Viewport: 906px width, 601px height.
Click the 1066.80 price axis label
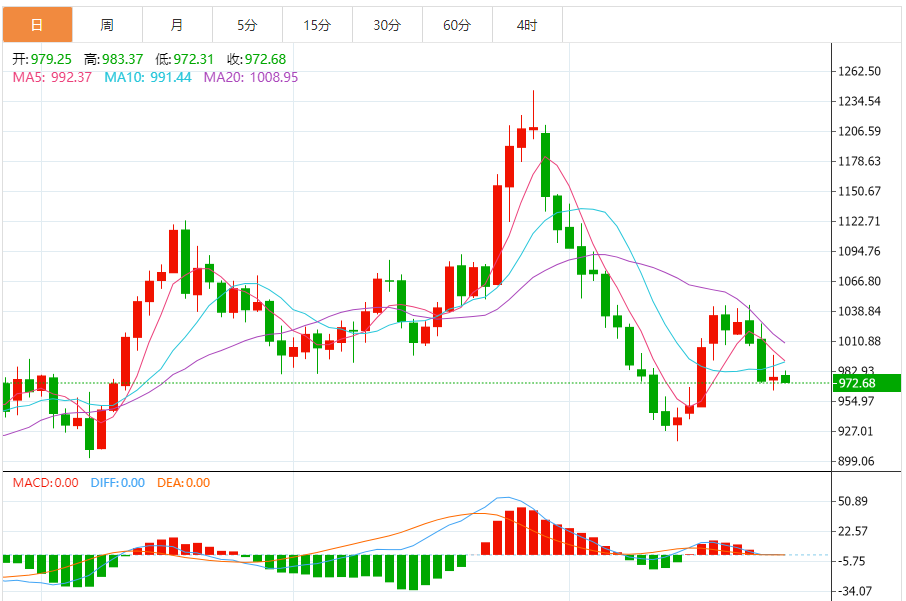click(859, 281)
